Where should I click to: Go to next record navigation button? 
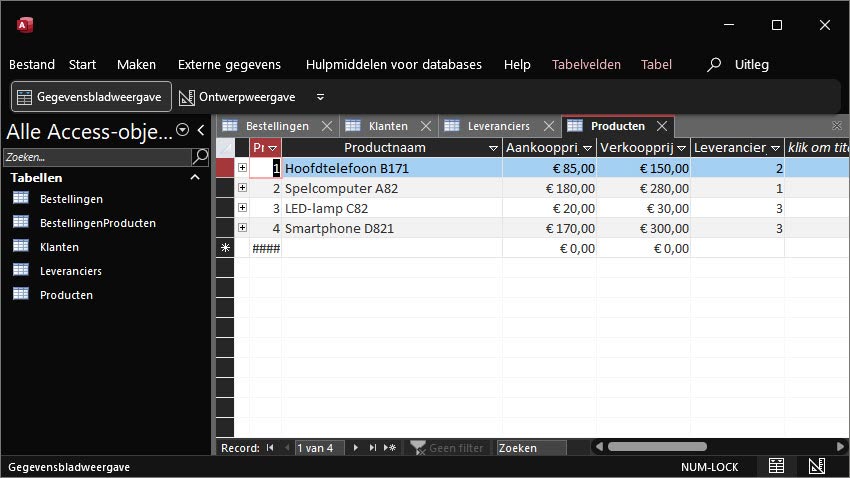356,448
